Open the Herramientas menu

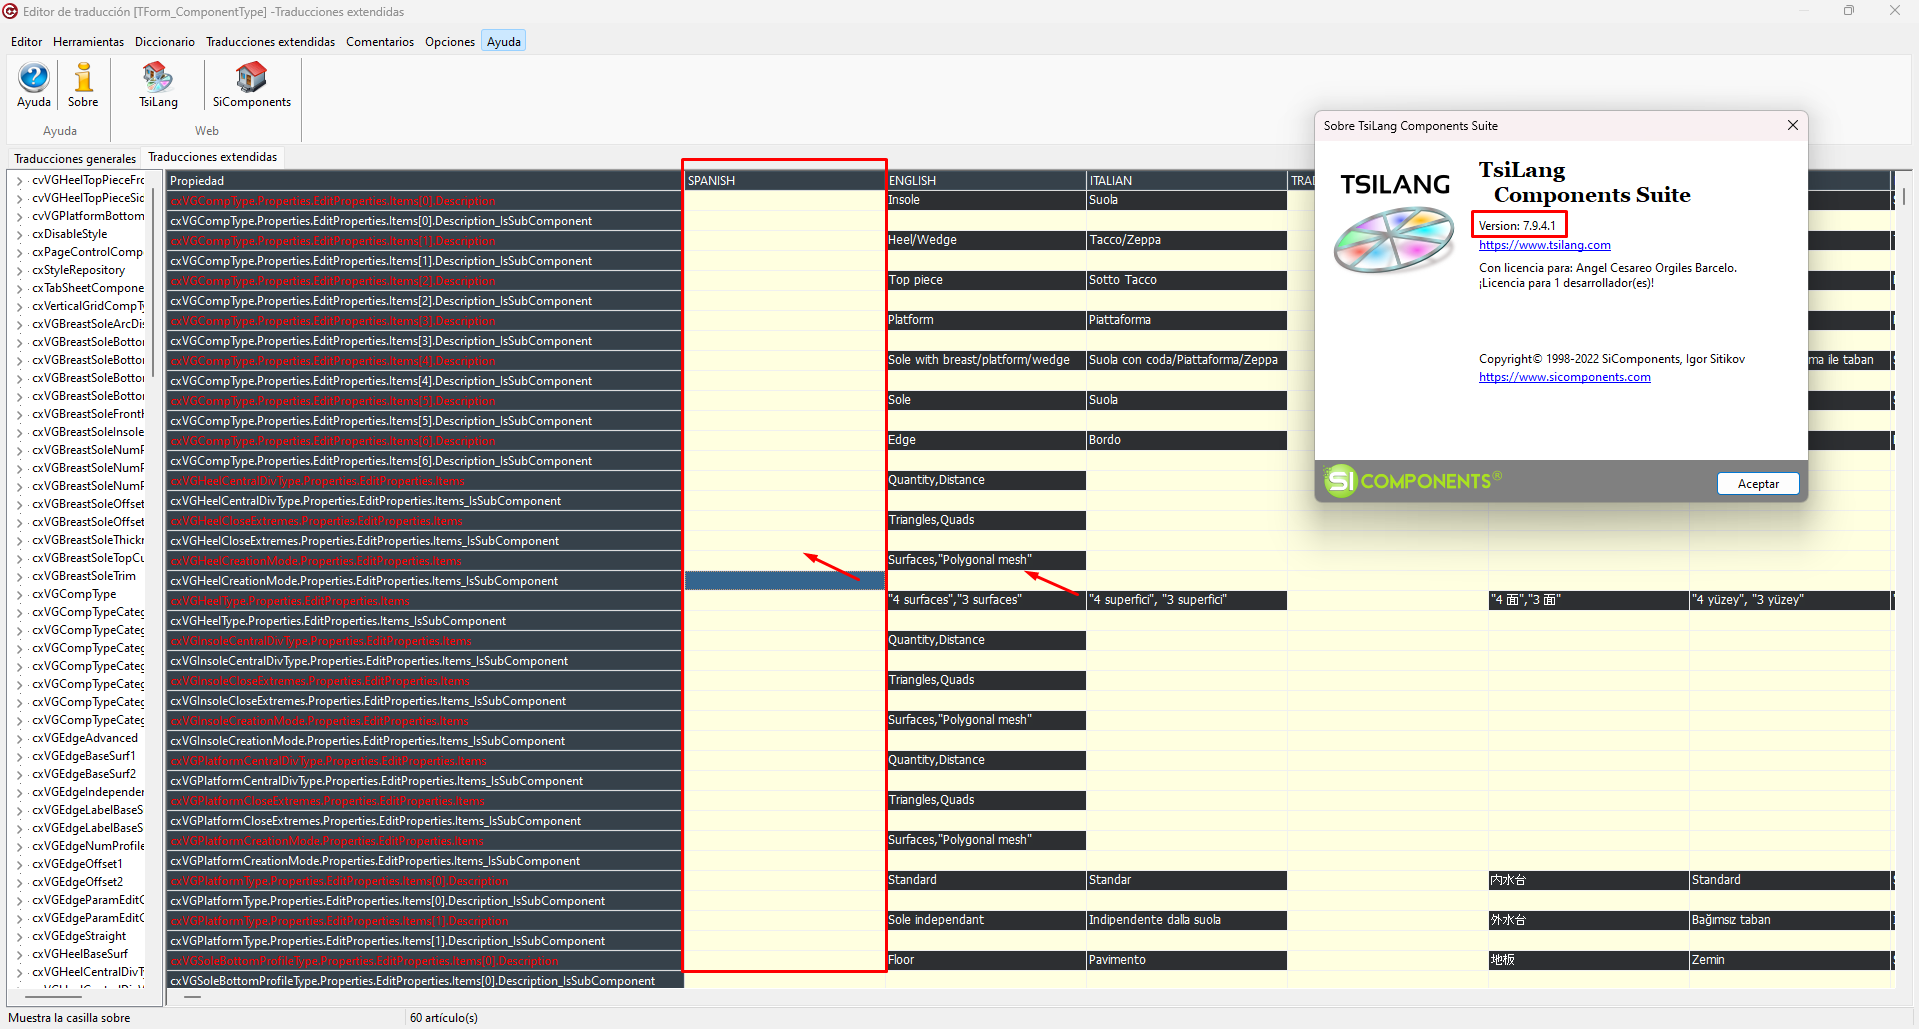click(x=88, y=41)
